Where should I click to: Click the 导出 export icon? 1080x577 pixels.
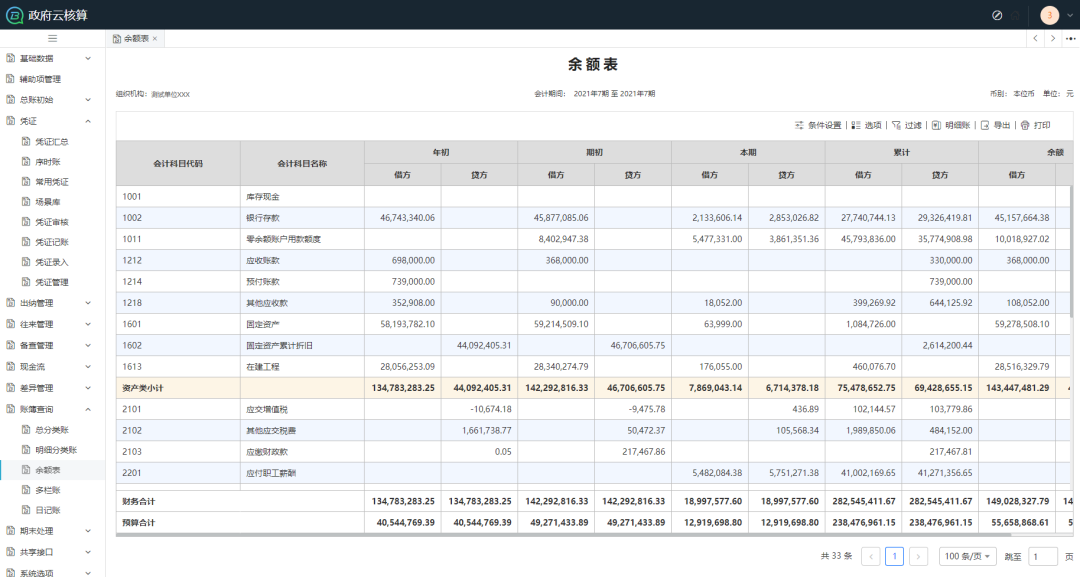985,125
